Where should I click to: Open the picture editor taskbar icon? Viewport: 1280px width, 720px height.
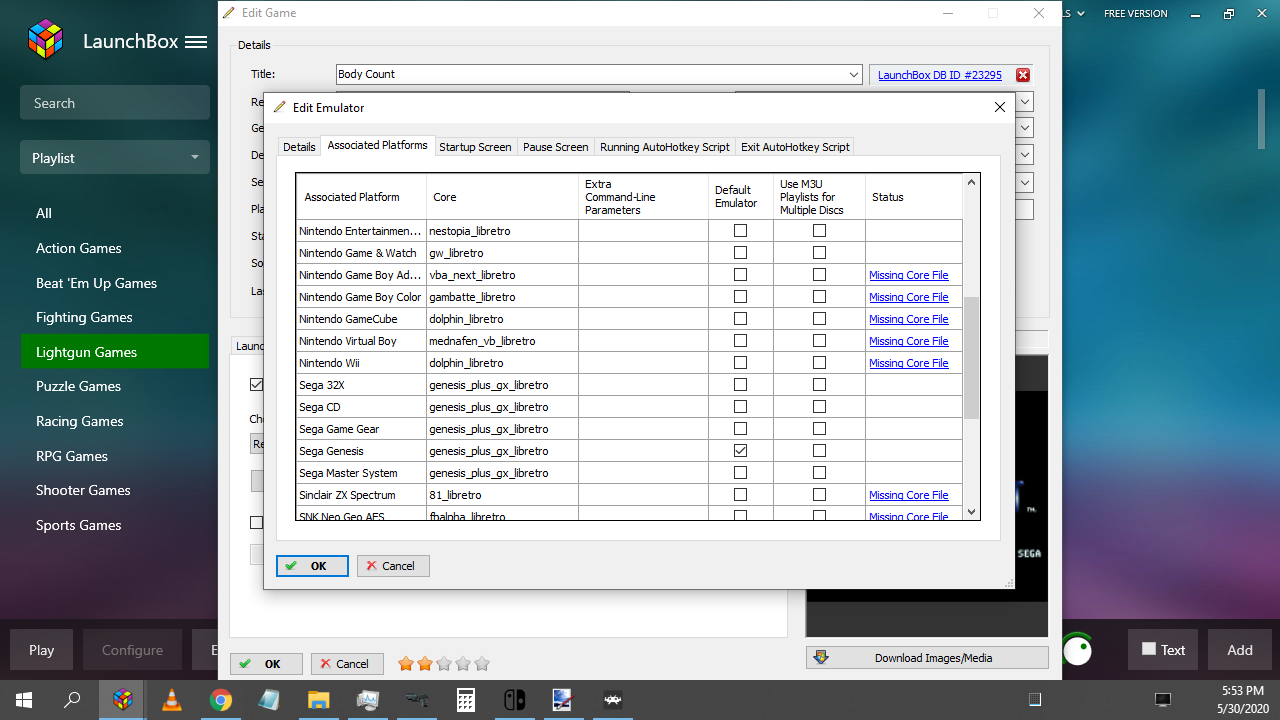tap(564, 700)
